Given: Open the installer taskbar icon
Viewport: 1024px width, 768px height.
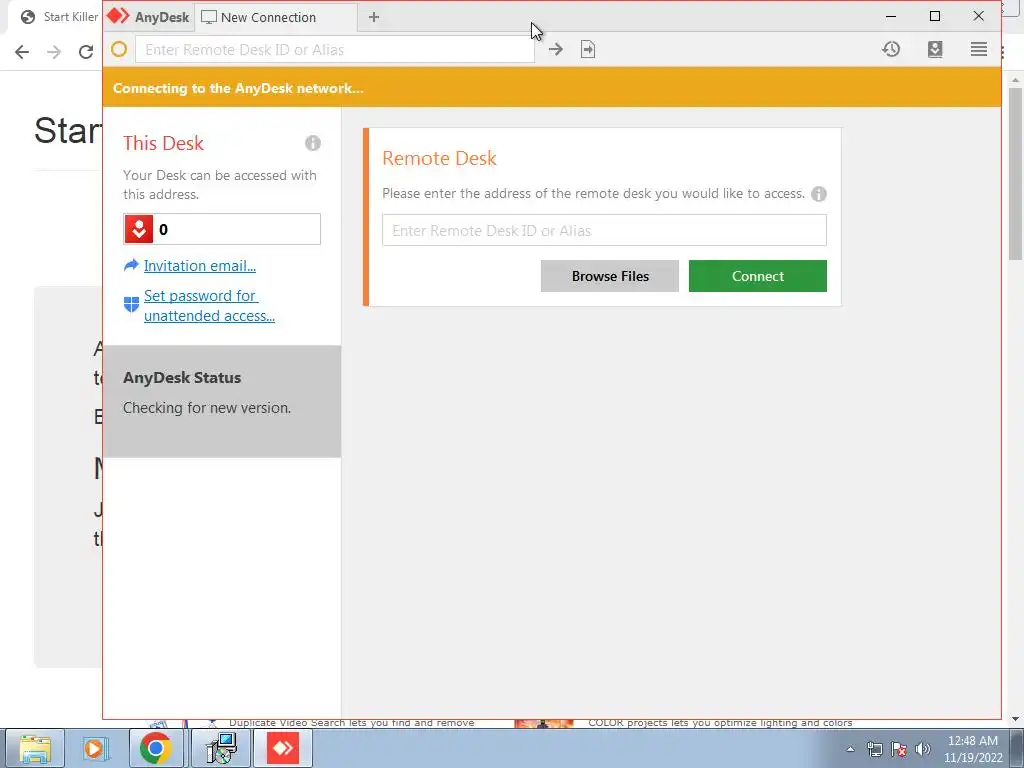Looking at the screenshot, I should click(x=221, y=748).
